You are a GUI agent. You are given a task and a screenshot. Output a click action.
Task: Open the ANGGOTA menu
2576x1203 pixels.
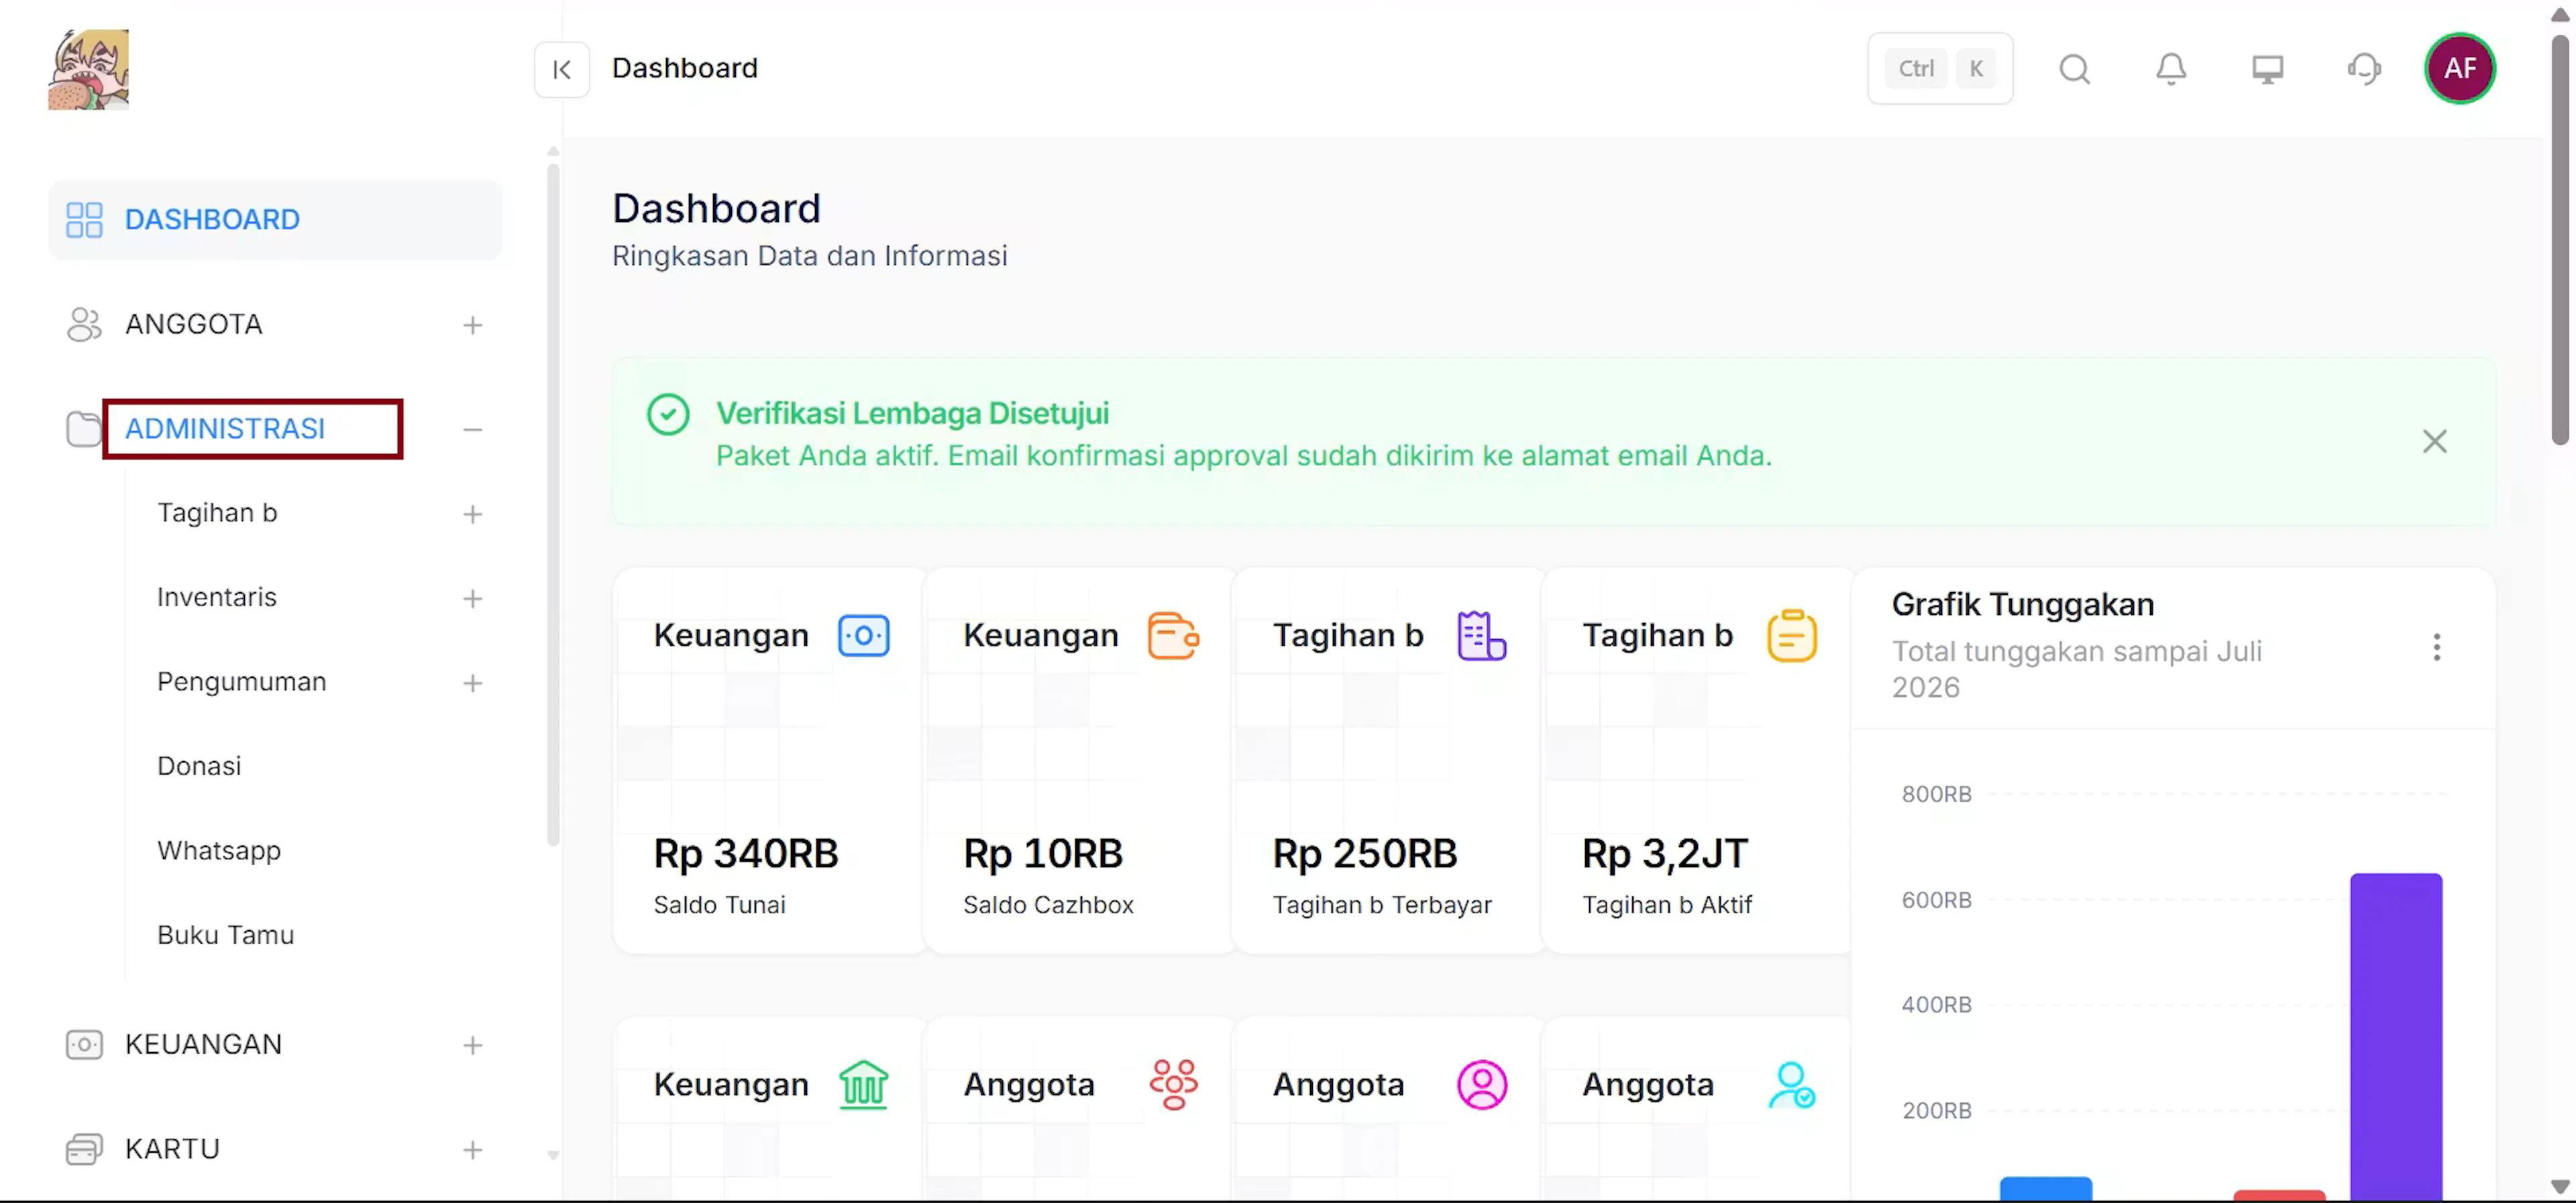coord(194,325)
